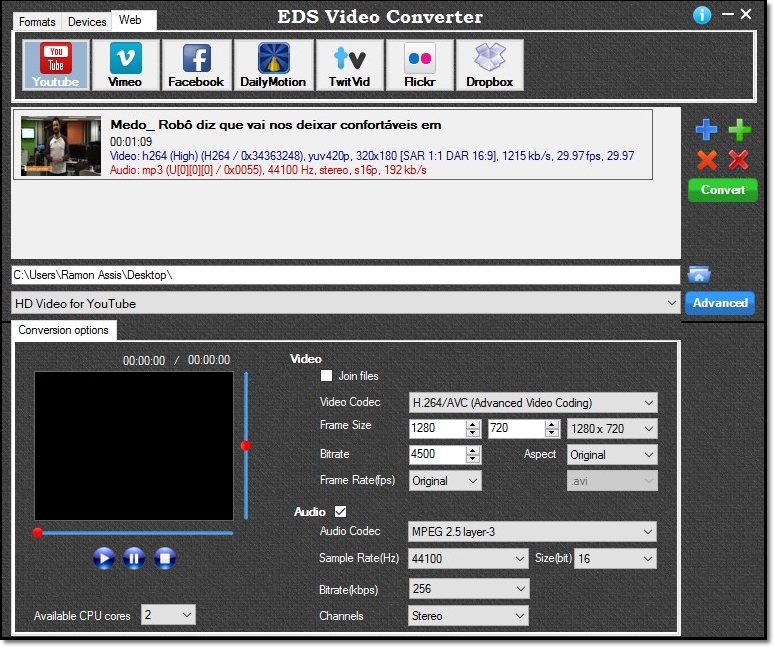Uncheck the Audio enable checkbox
The image size is (775, 648).
341,511
